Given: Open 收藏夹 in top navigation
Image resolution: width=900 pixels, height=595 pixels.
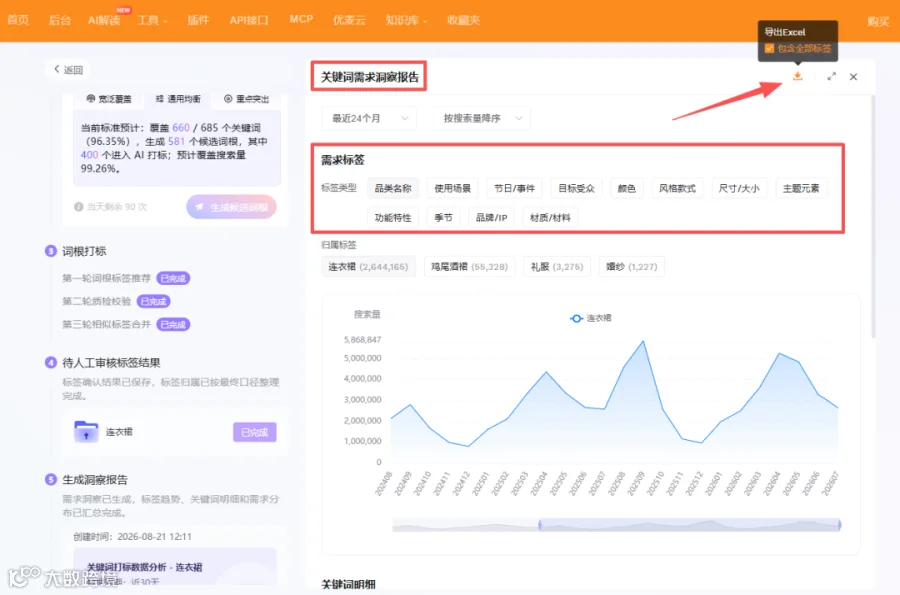Looking at the screenshot, I should (463, 20).
